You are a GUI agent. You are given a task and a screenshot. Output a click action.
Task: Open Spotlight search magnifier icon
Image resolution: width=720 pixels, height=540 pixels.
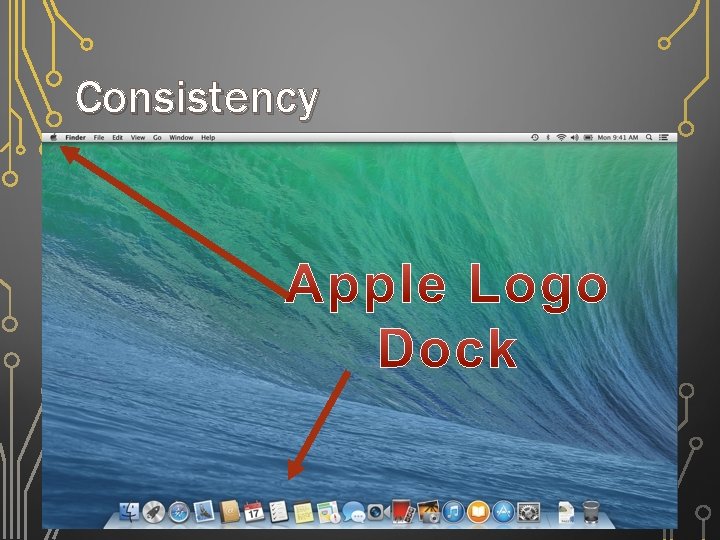point(649,137)
